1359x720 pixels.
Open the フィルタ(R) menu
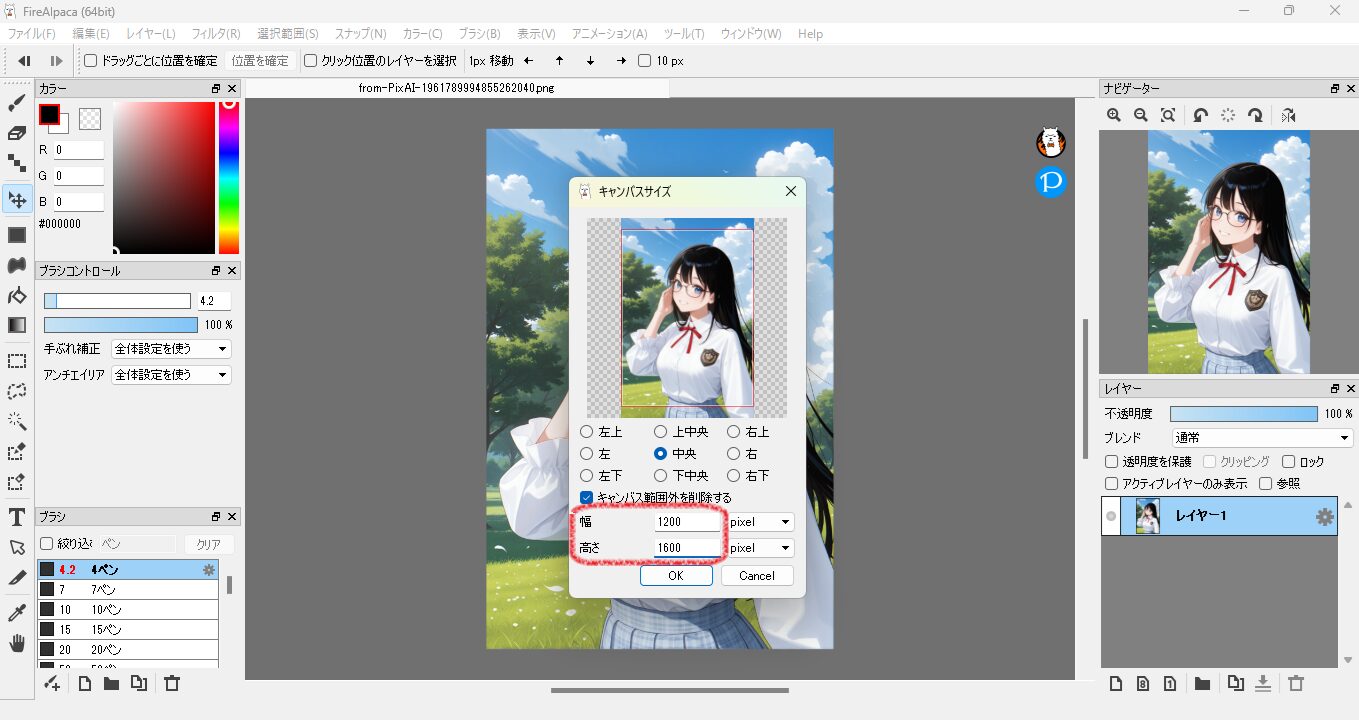(215, 34)
